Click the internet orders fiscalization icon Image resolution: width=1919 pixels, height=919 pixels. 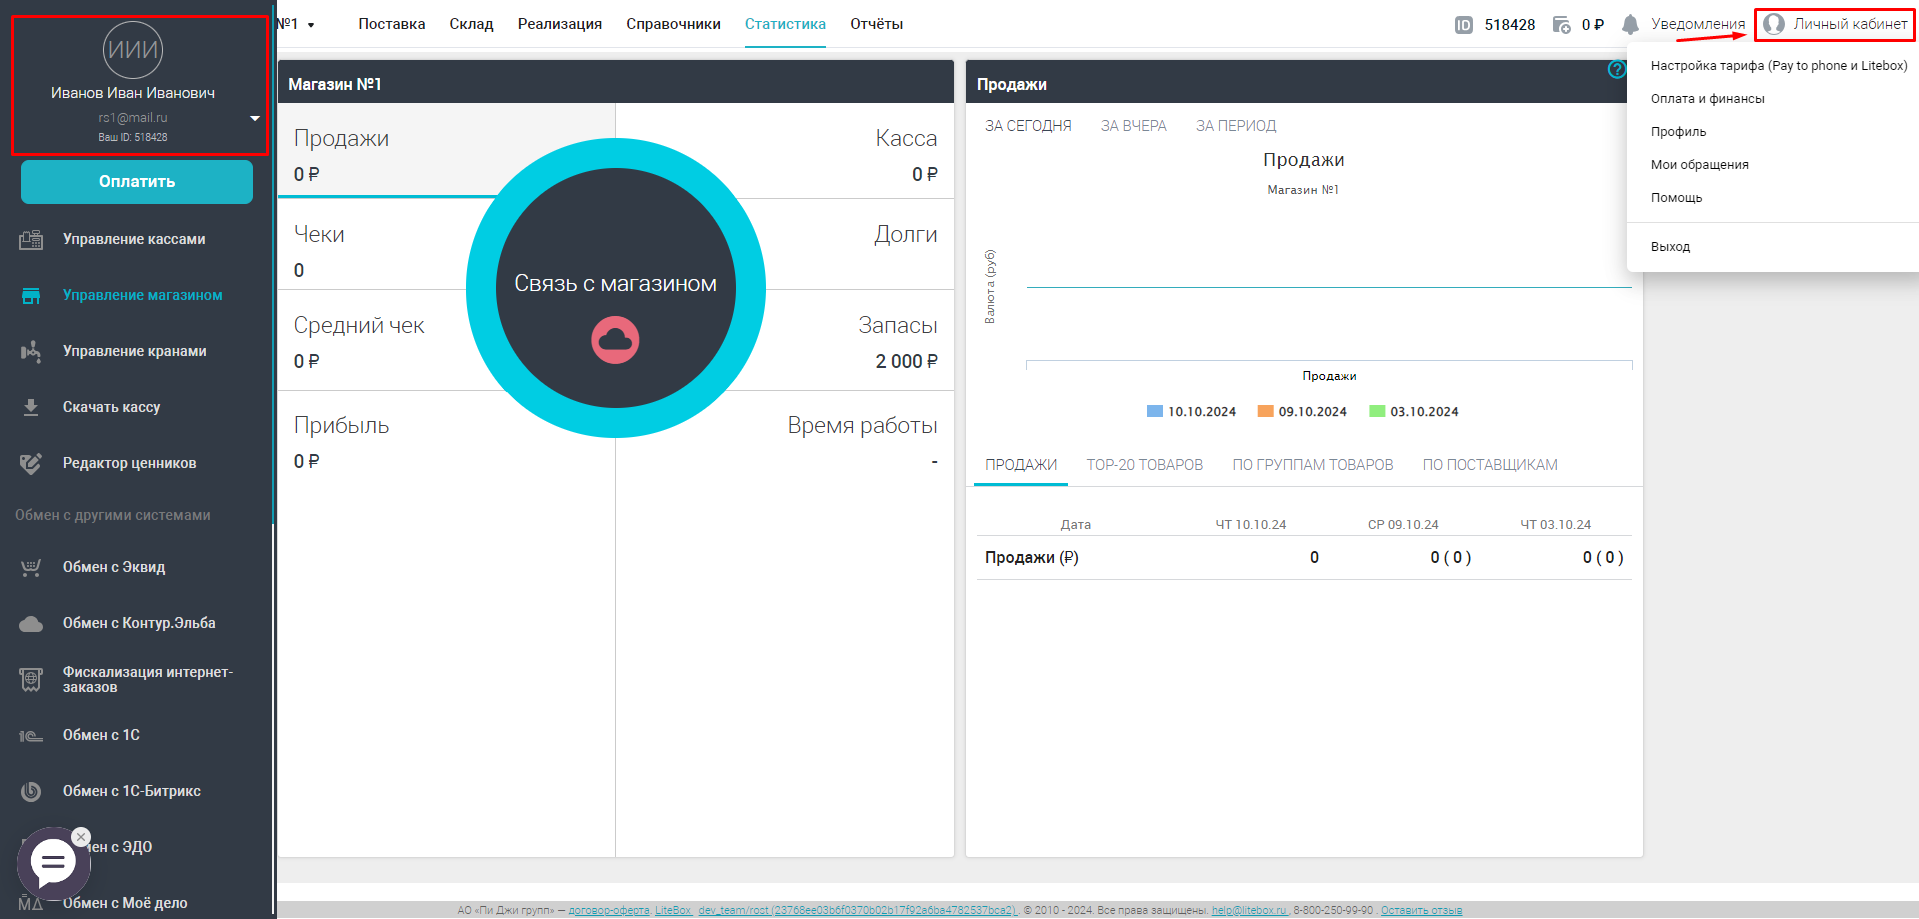click(x=31, y=679)
